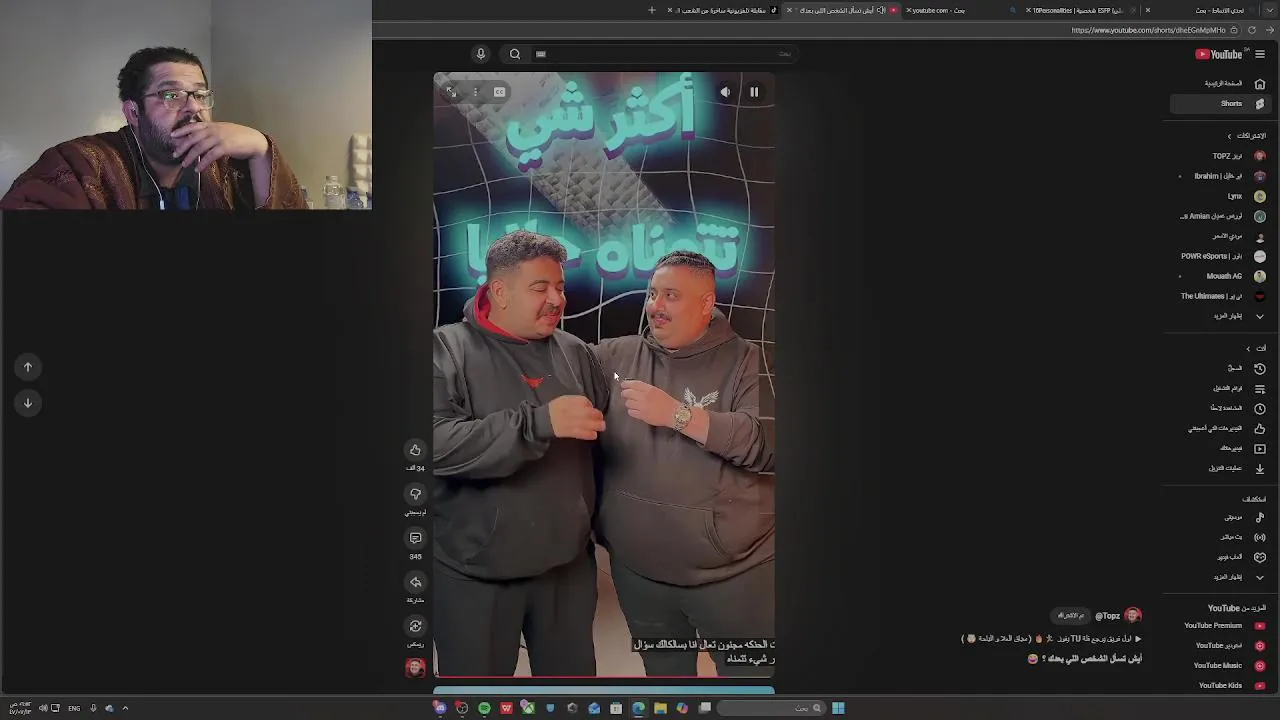Open the sound source thumbnail under Remix

(x=416, y=667)
